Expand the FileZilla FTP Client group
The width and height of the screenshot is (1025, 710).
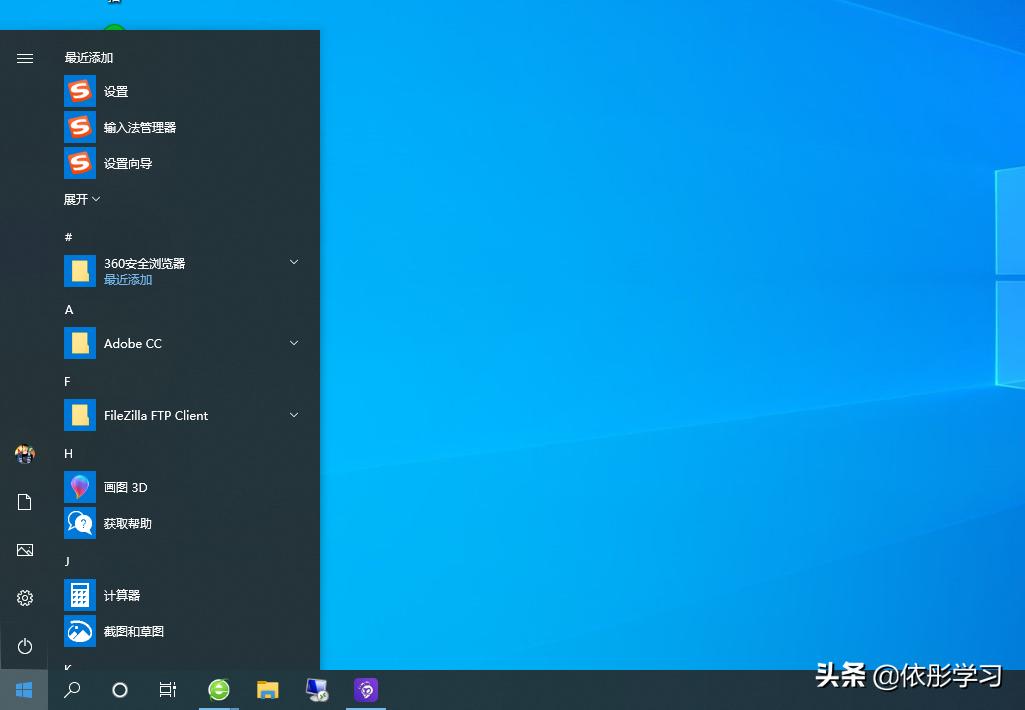coord(293,415)
